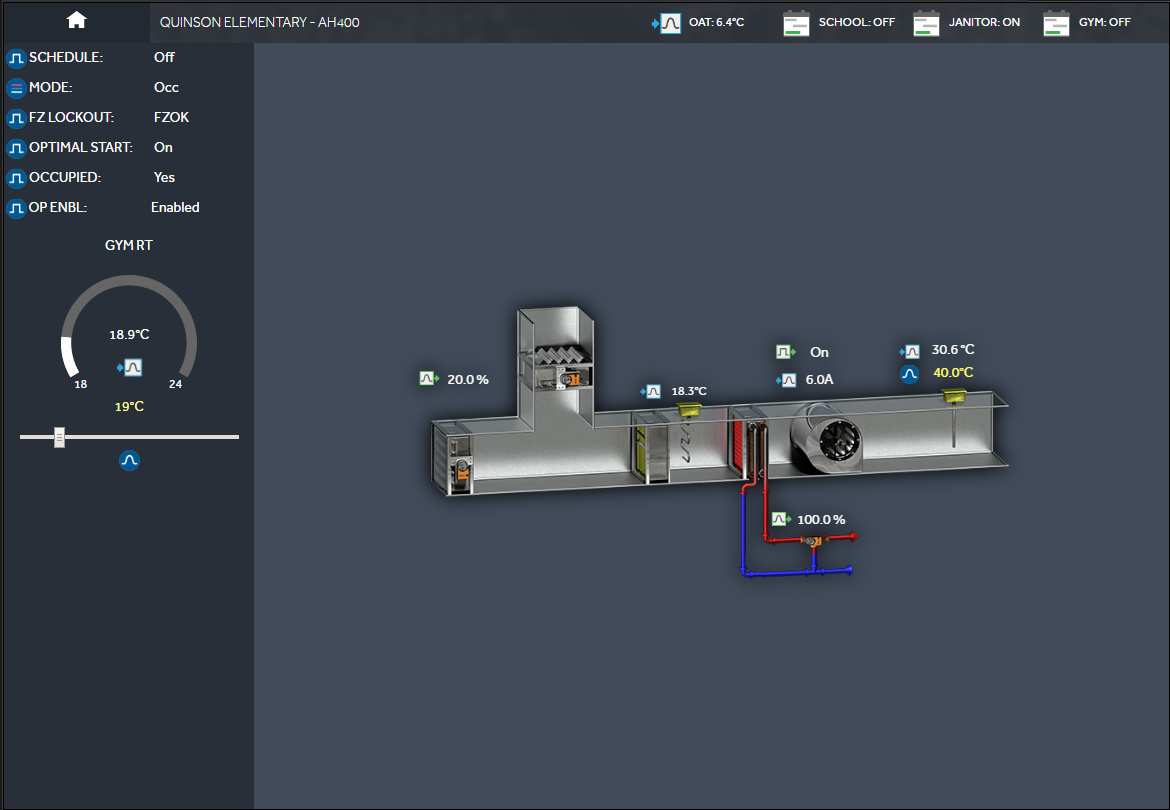Click the supply setpoint icon by 40.0°C
This screenshot has width=1170, height=810.
[909, 374]
